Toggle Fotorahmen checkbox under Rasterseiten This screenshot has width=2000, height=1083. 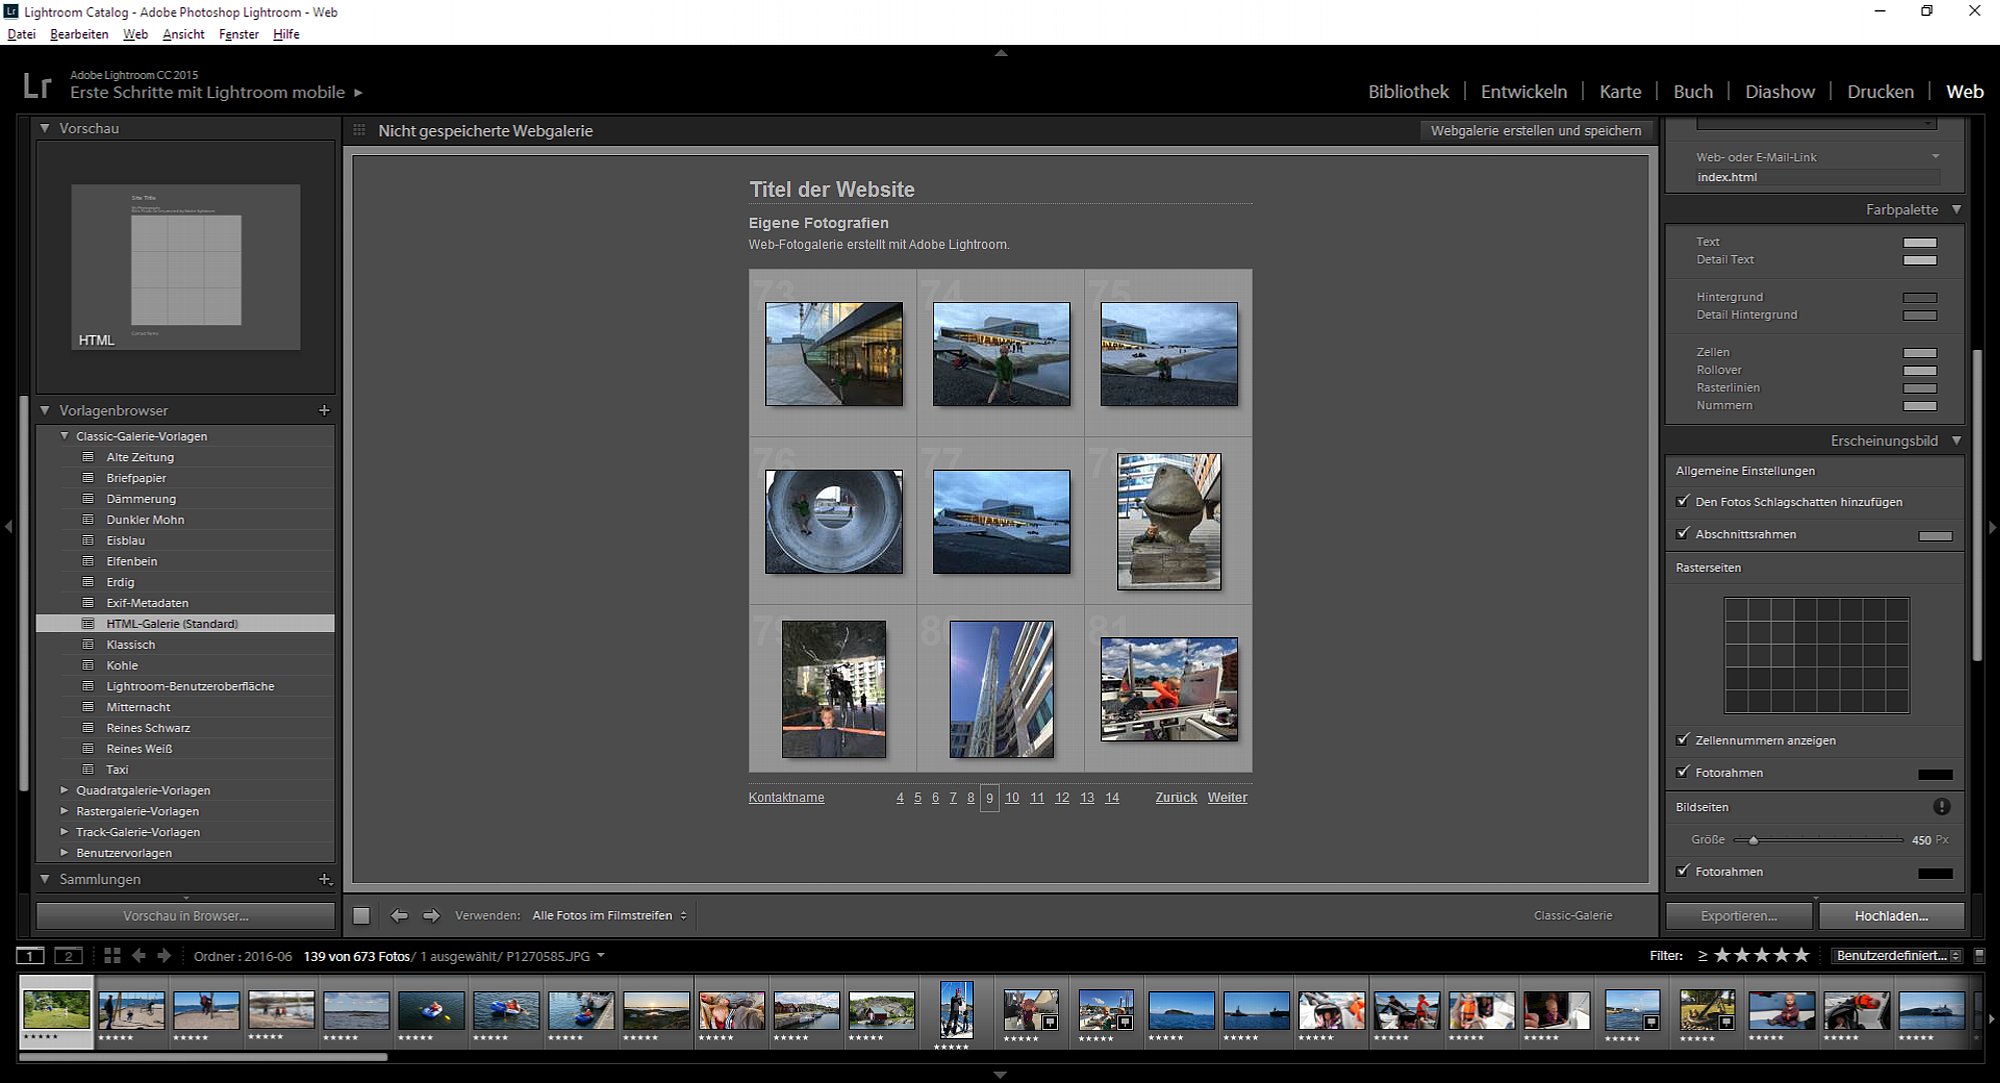(1683, 772)
